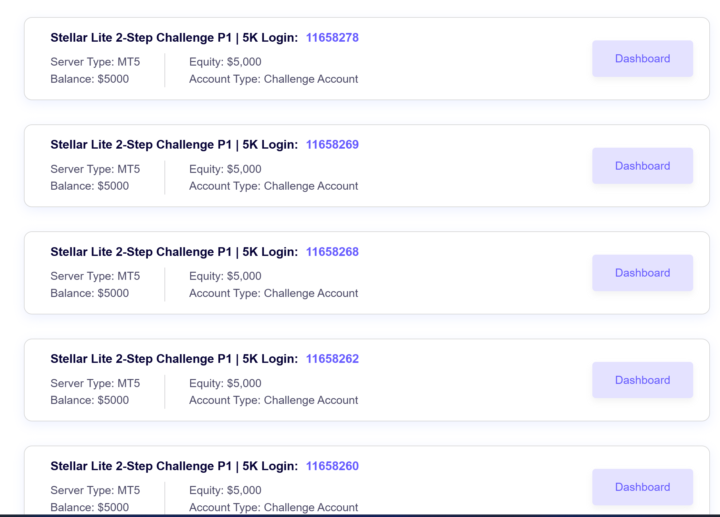This screenshot has width=720, height=517.
Task: Click the 11658268 login link
Action: coord(332,252)
